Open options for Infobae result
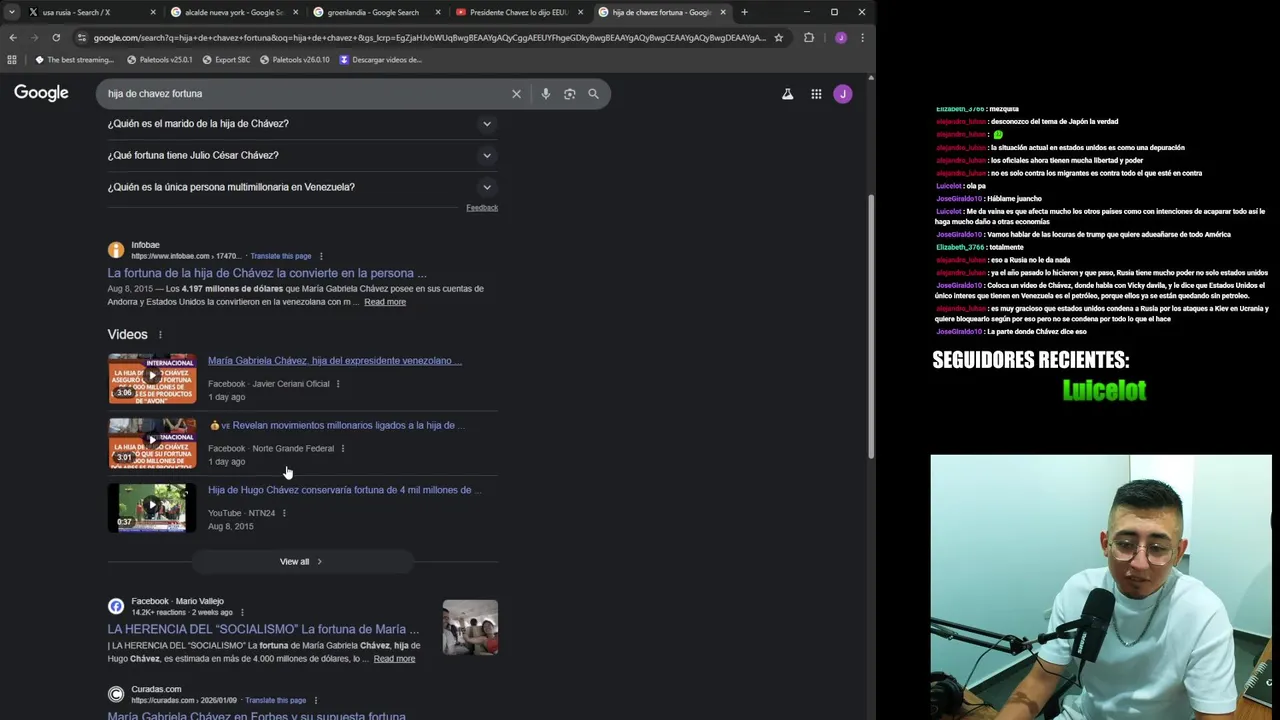The image size is (1280, 720). [321, 256]
